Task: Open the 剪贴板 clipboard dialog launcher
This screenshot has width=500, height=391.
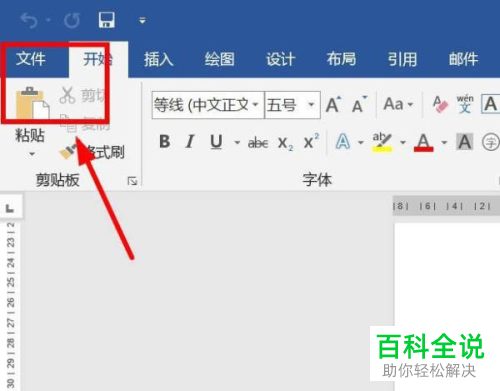Action: 132,181
